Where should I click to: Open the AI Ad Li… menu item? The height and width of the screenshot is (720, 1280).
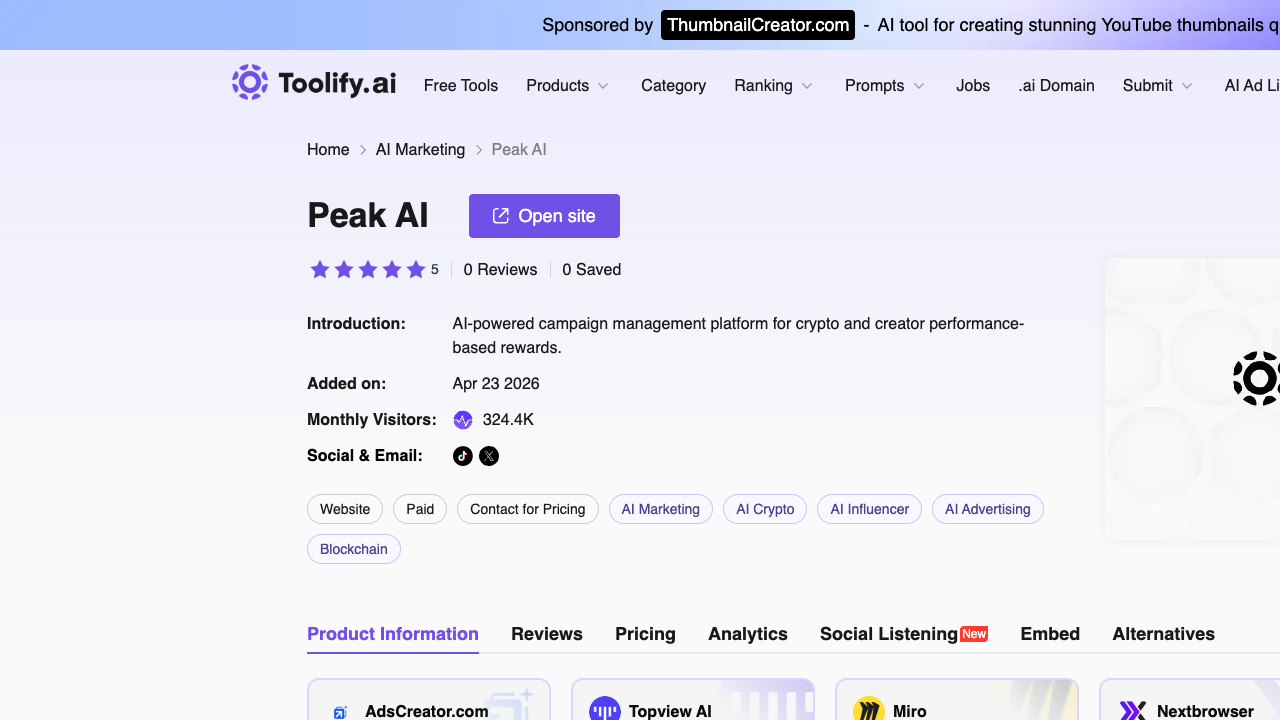(x=1252, y=86)
